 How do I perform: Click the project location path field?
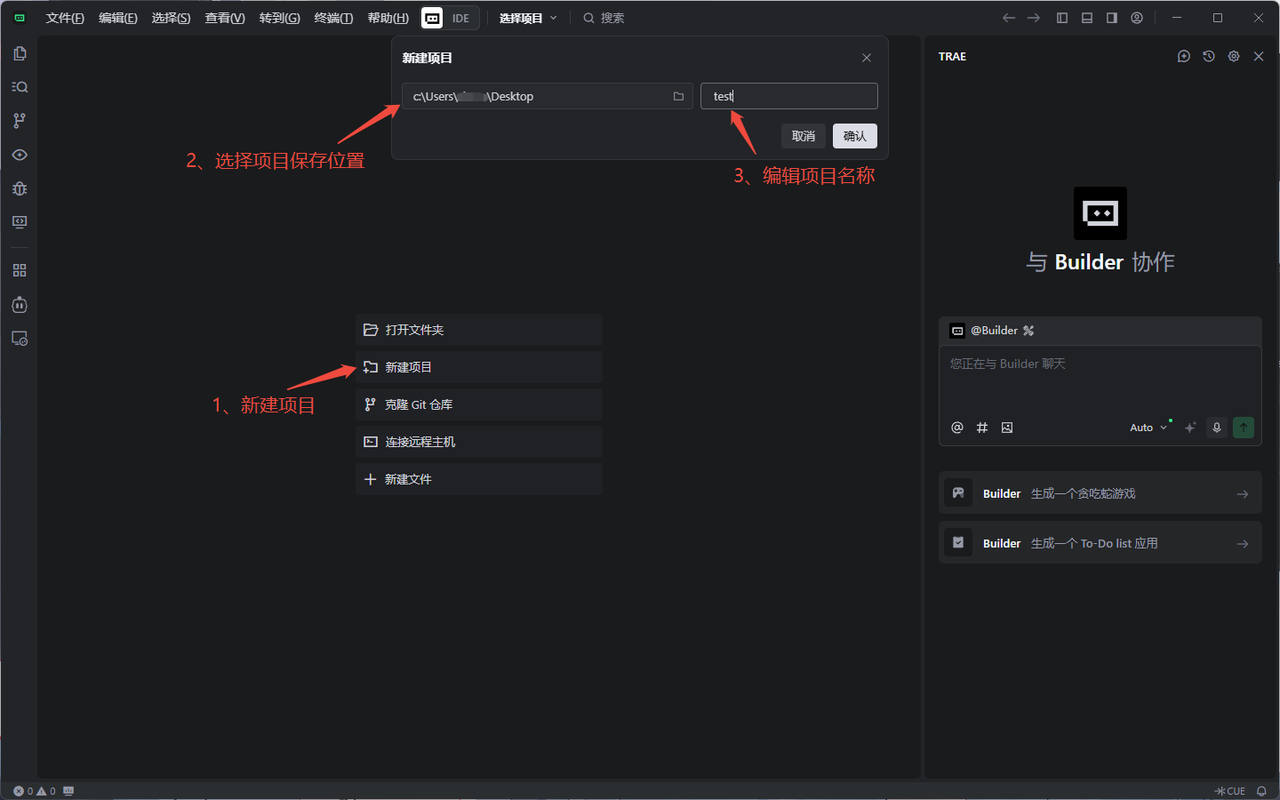(547, 96)
